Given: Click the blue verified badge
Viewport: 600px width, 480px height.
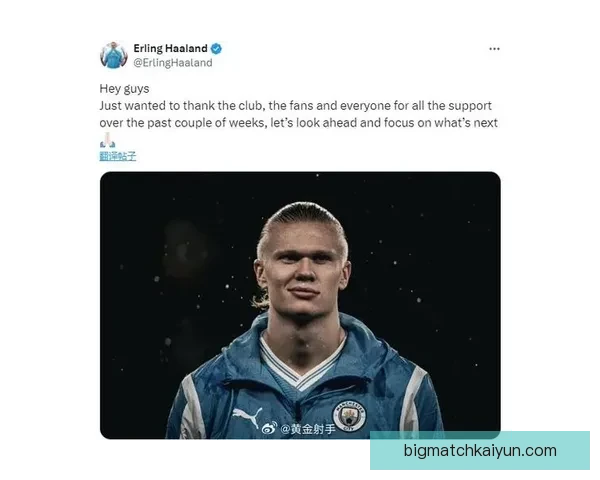Looking at the screenshot, I should (x=216, y=49).
